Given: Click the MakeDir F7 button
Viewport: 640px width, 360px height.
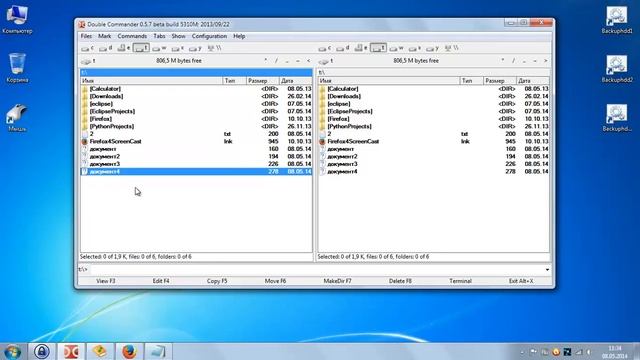Looking at the screenshot, I should click(337, 281).
